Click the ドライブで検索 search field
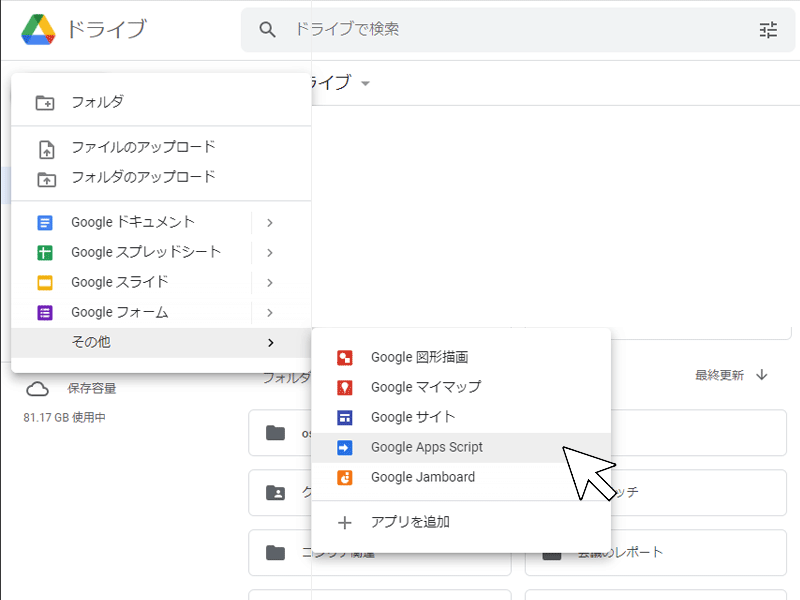Image resolution: width=800 pixels, height=600 pixels. pyautogui.click(x=518, y=30)
